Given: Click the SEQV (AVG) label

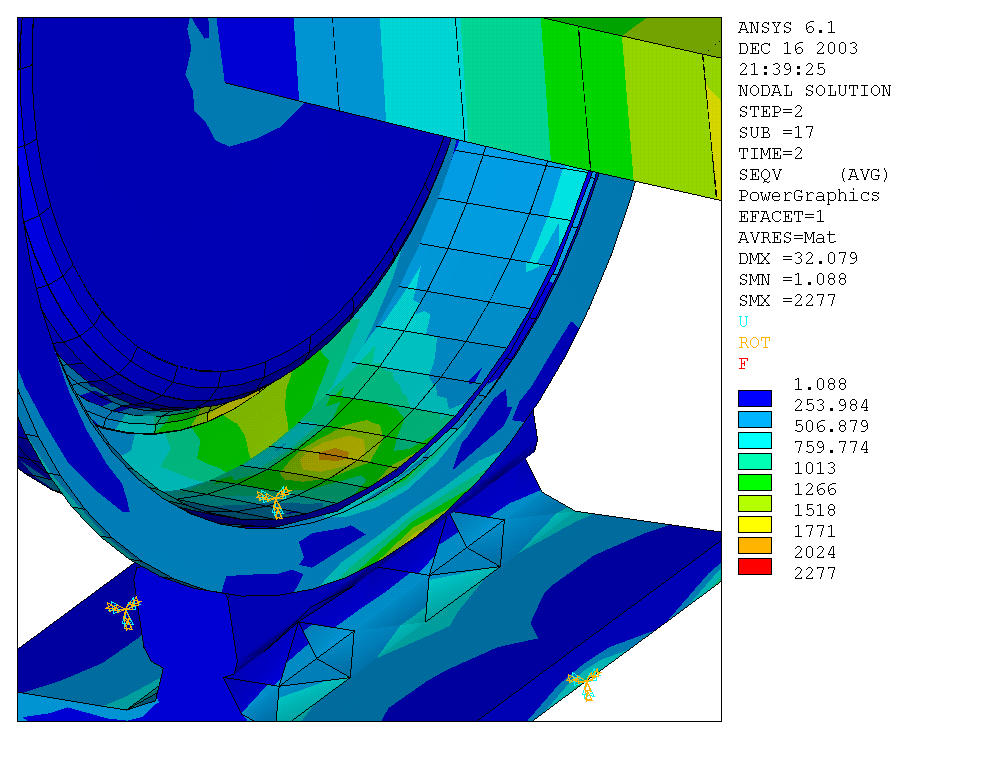Looking at the screenshot, I should pyautogui.click(x=814, y=175).
